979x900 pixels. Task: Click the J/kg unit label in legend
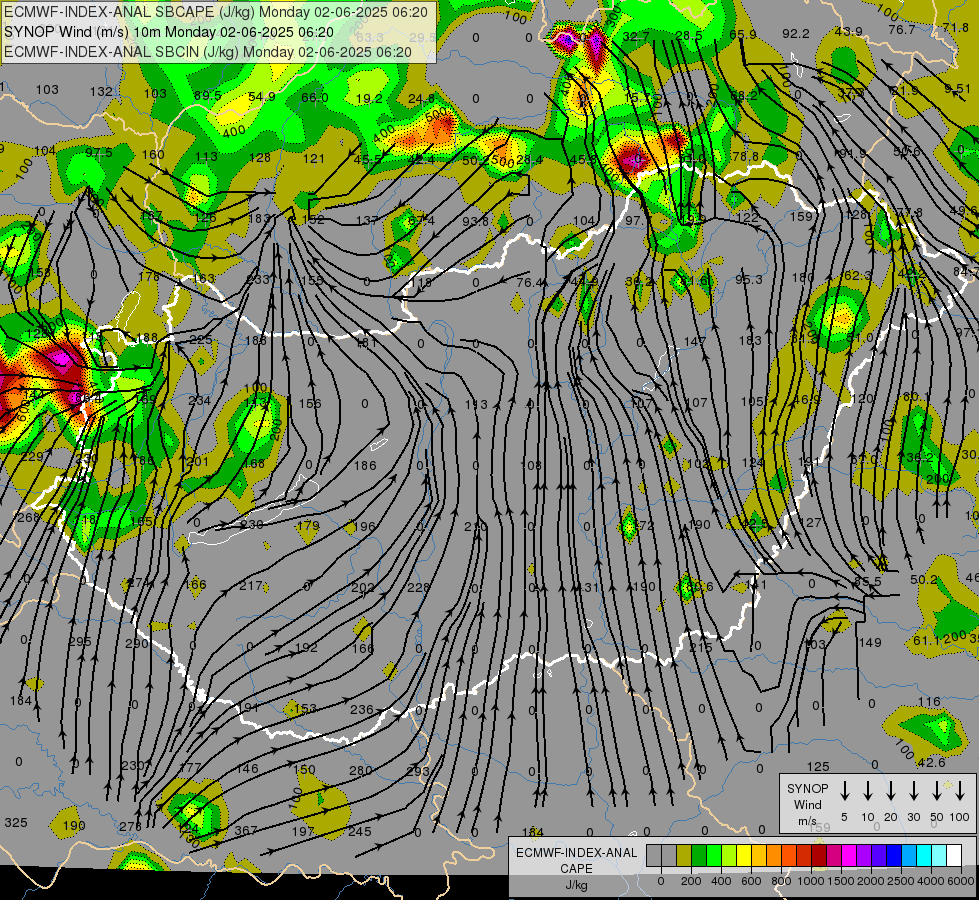(576, 885)
